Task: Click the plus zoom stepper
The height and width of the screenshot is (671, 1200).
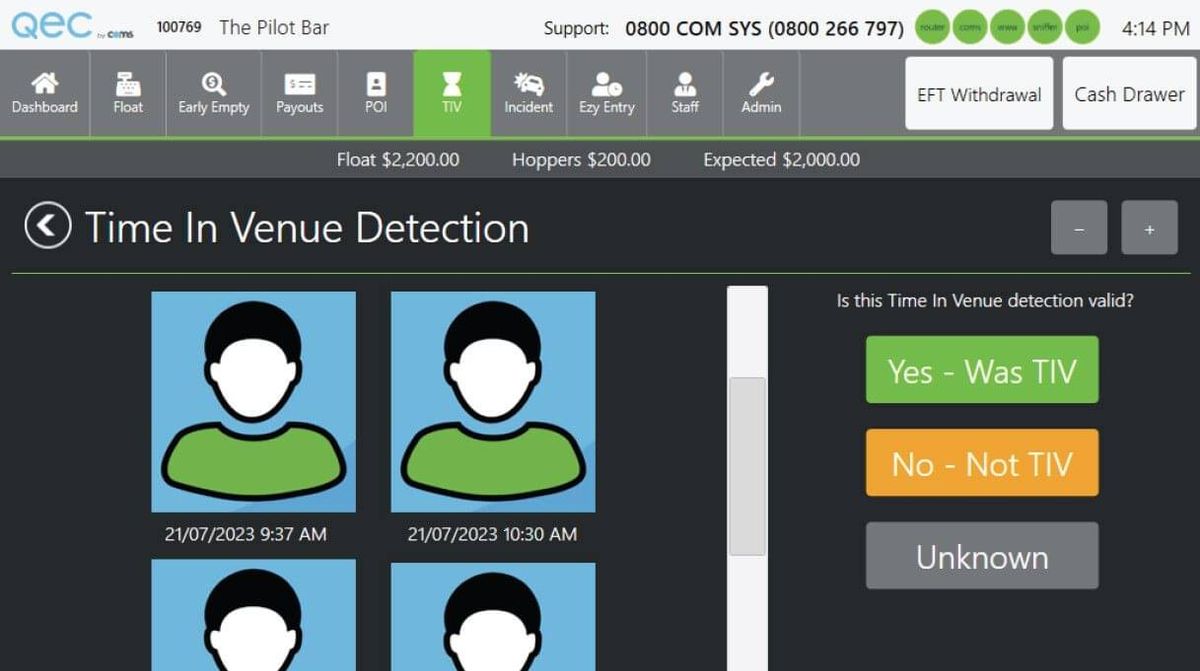Action: coord(1149,227)
